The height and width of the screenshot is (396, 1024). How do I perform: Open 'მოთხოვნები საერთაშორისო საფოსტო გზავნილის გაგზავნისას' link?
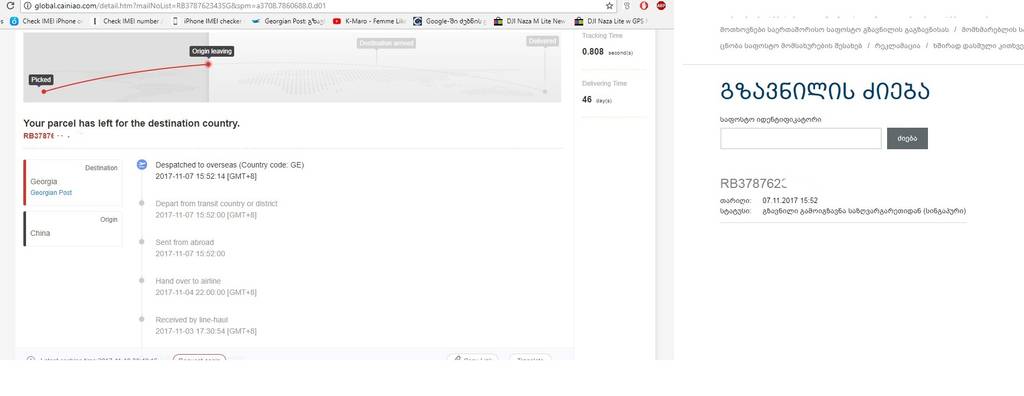pyautogui.click(x=834, y=29)
